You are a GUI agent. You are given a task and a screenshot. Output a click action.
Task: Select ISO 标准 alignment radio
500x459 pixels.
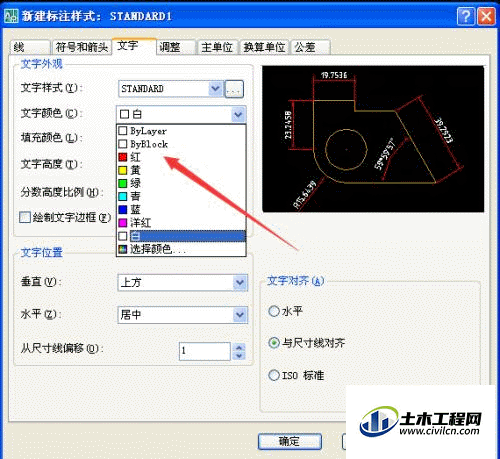coord(274,375)
